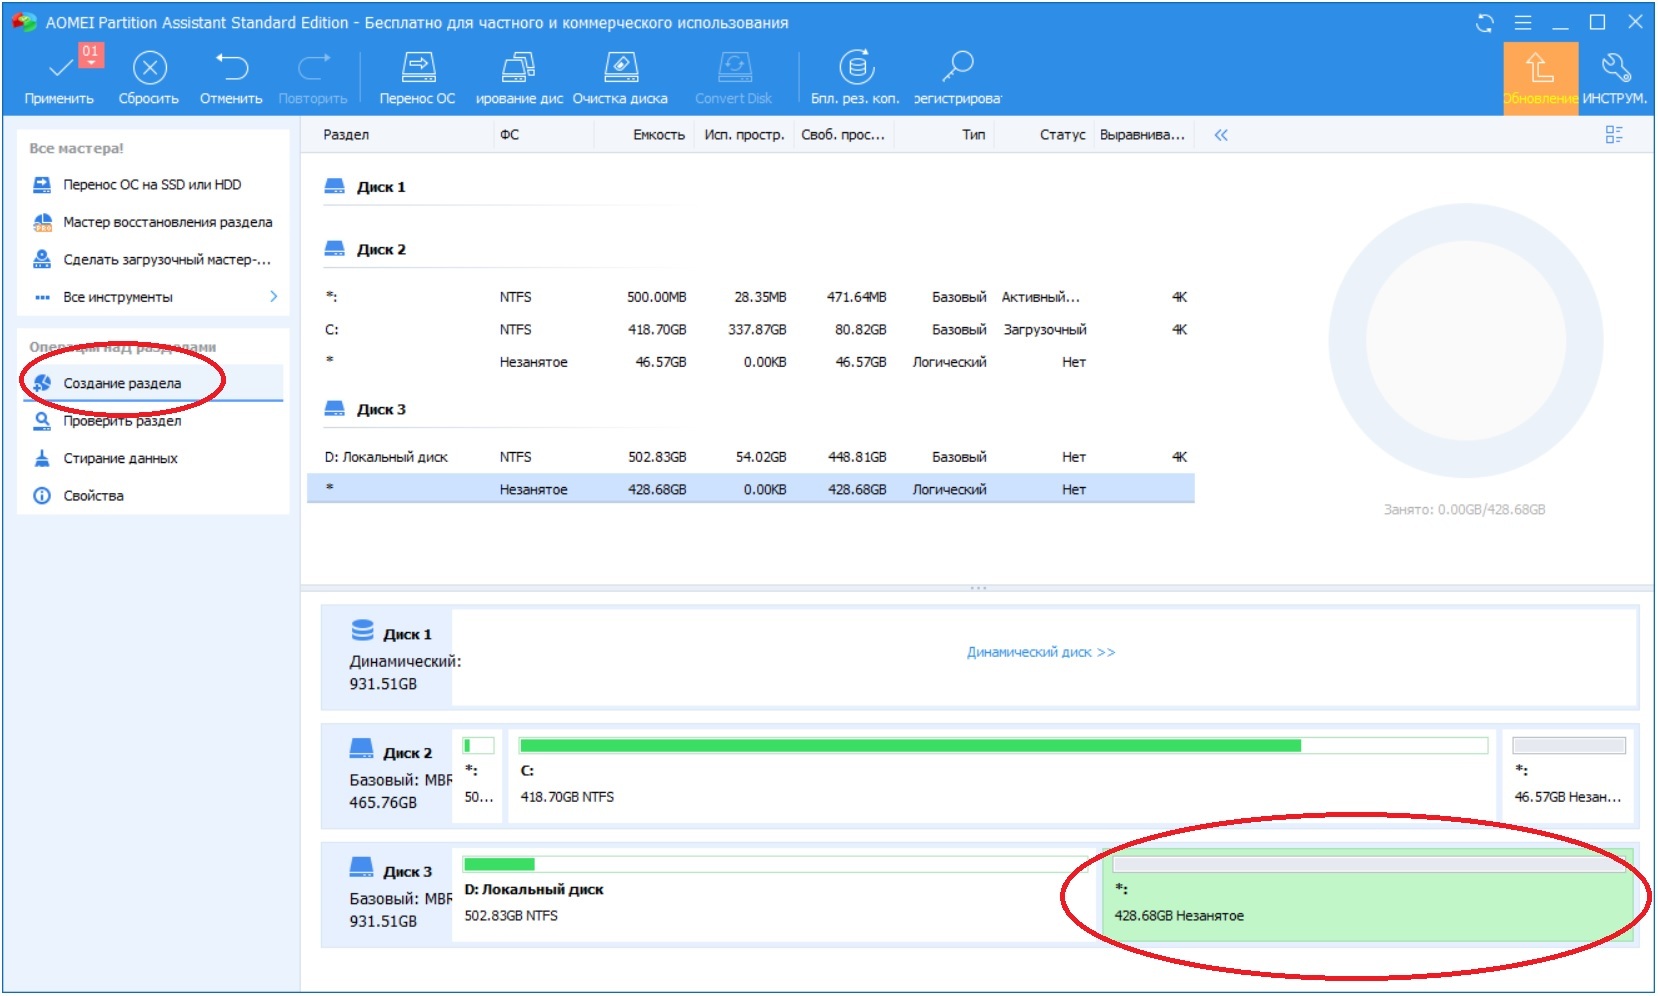Open the free backup tool icon

pos(855,77)
